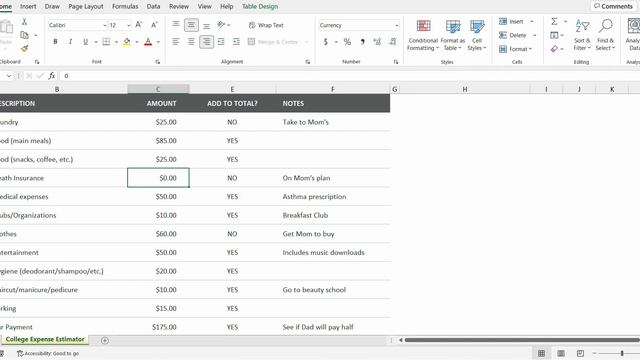The width and height of the screenshot is (640, 360).
Task: Open the Comments pane
Action: coord(613,7)
